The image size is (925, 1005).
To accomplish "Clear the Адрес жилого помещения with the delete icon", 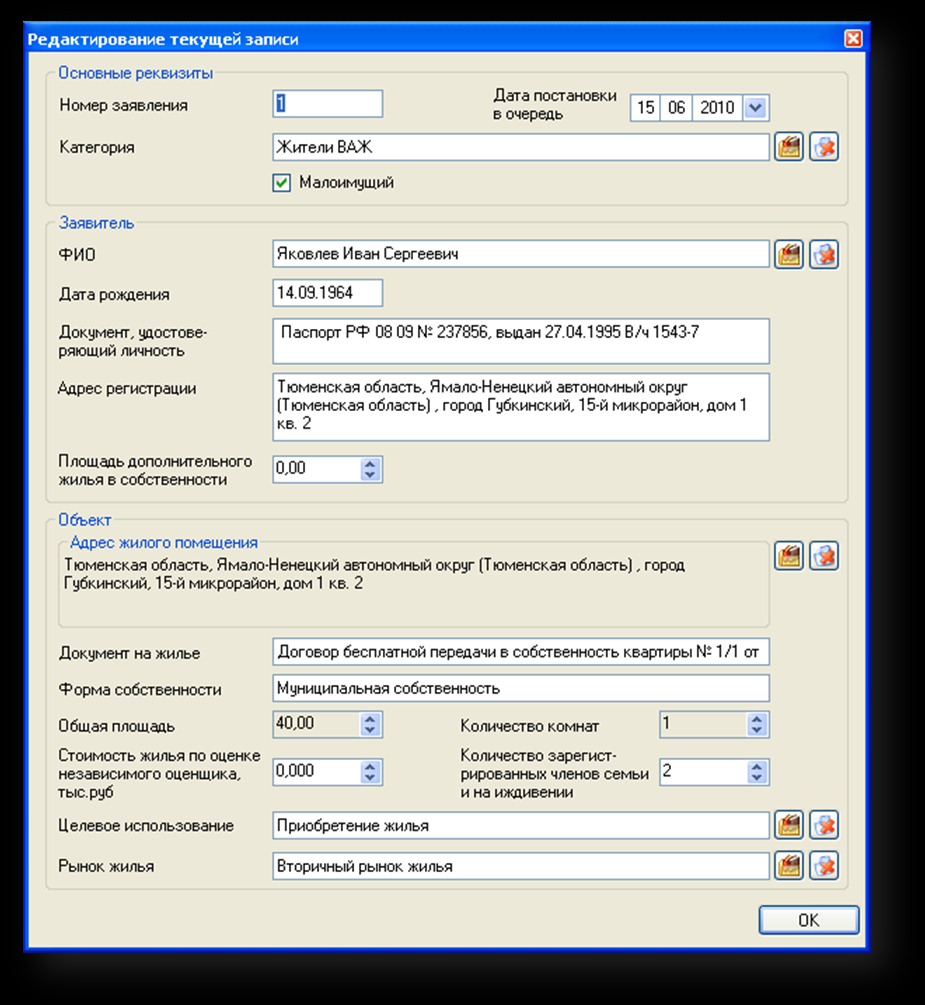I will (824, 556).
